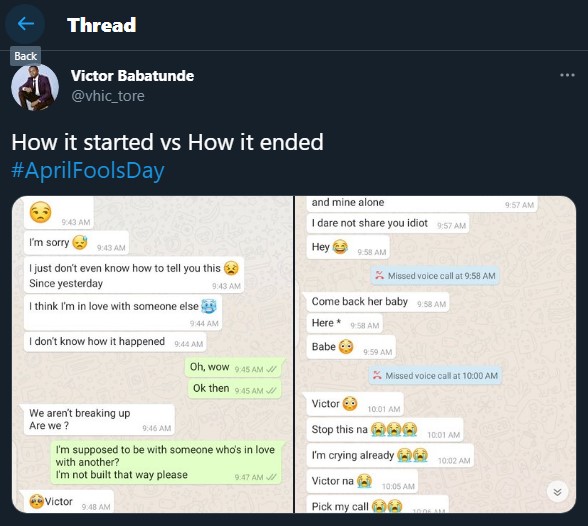Open Victor Babatunde's profile picture

click(x=35, y=88)
